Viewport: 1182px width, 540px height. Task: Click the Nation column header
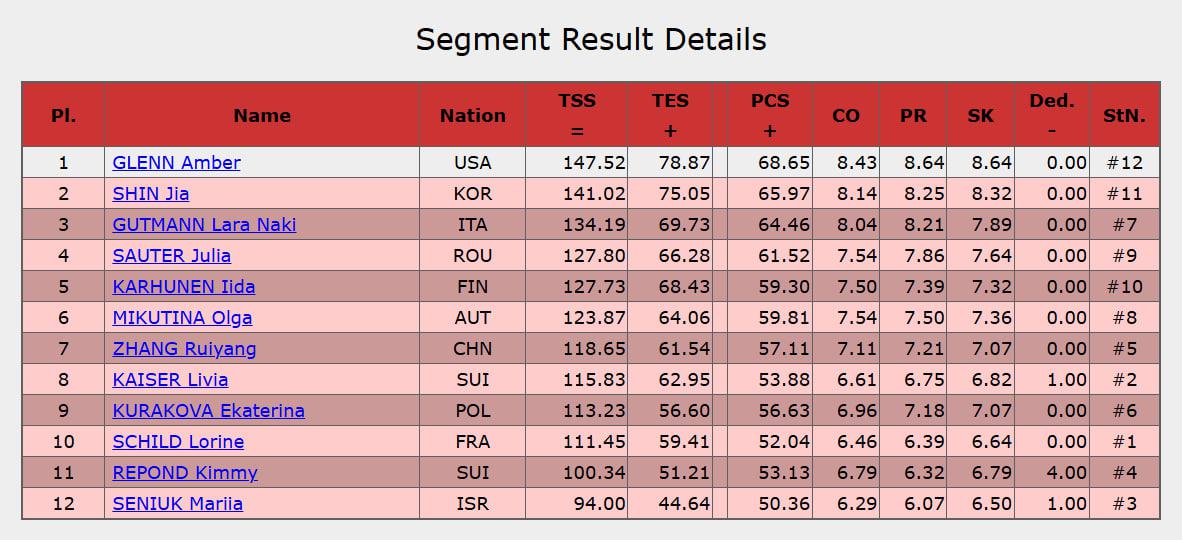click(472, 115)
